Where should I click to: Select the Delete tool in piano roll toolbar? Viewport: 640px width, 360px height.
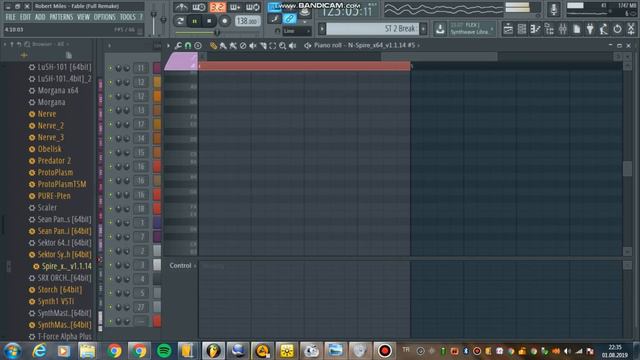[x=243, y=46]
